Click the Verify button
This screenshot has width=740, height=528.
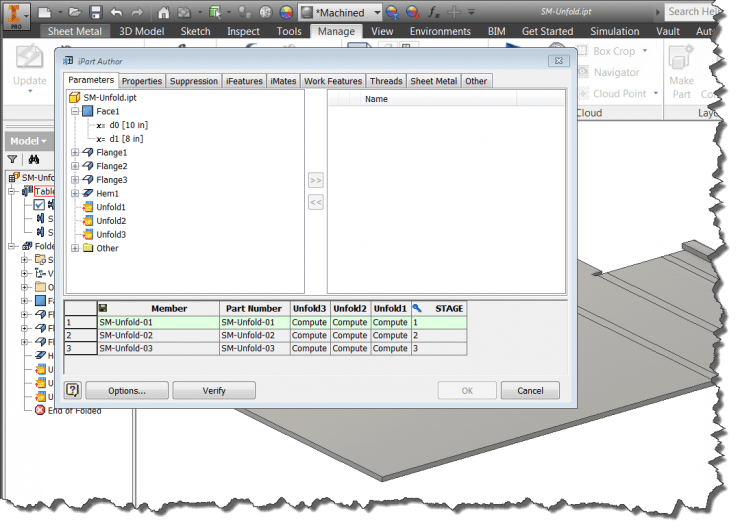pyautogui.click(x=214, y=391)
